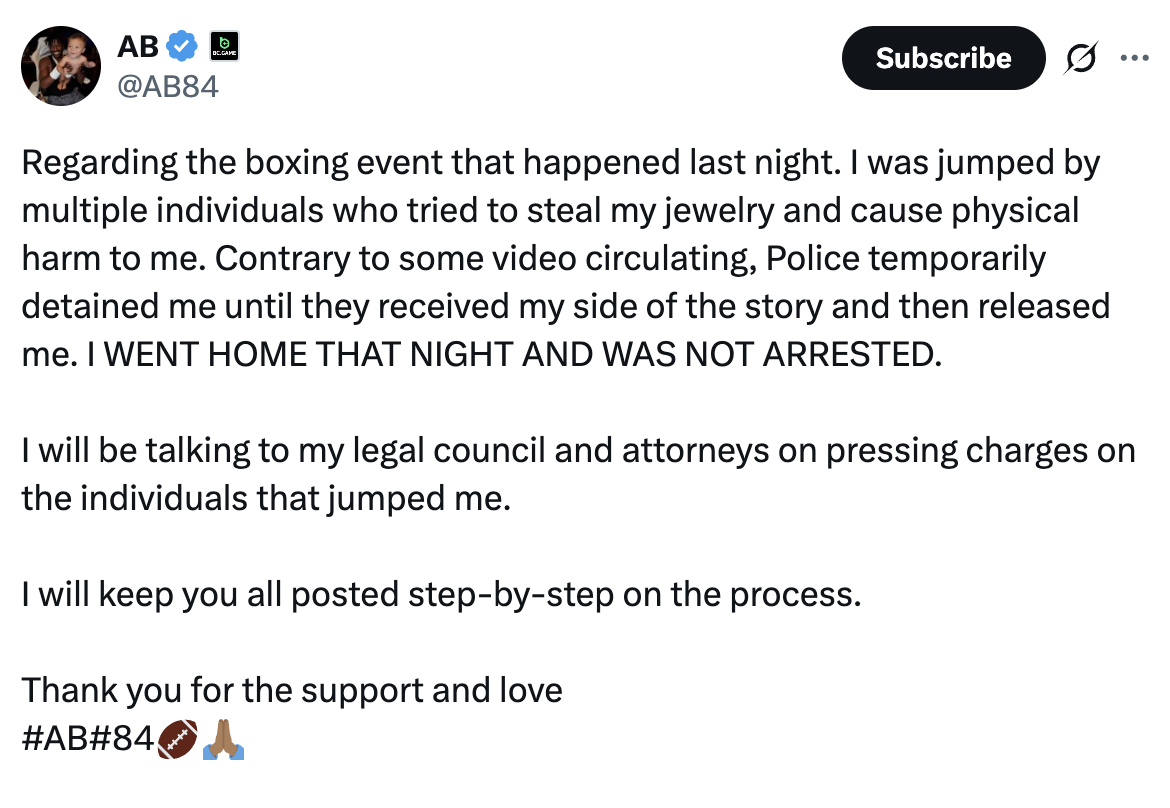Image resolution: width=1170 pixels, height=808 pixels.
Task: Click the praying hands emoji
Action: click(x=224, y=739)
